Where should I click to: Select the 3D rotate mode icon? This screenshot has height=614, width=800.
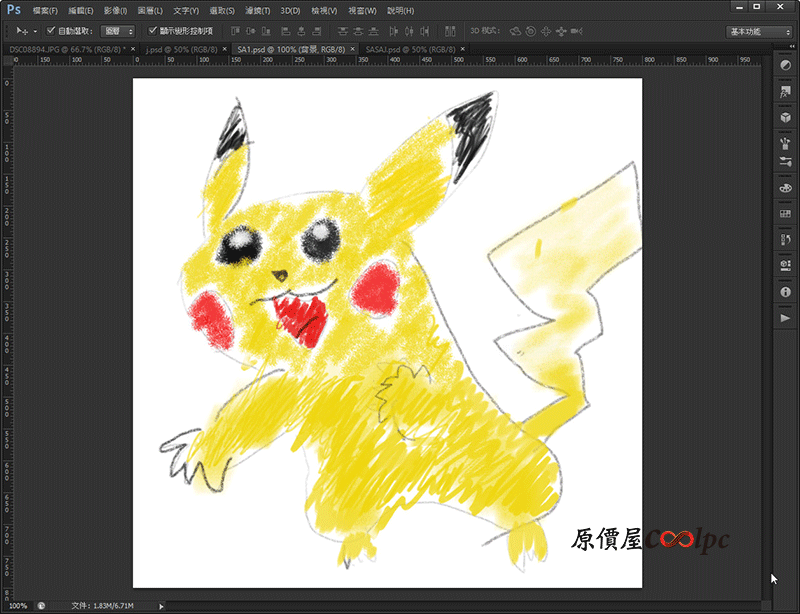point(515,31)
